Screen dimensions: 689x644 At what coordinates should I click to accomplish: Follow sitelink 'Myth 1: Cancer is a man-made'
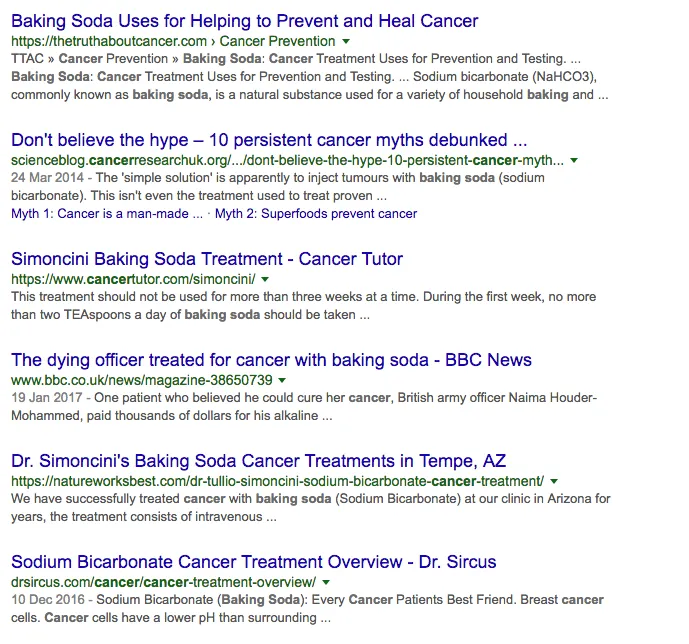107,213
